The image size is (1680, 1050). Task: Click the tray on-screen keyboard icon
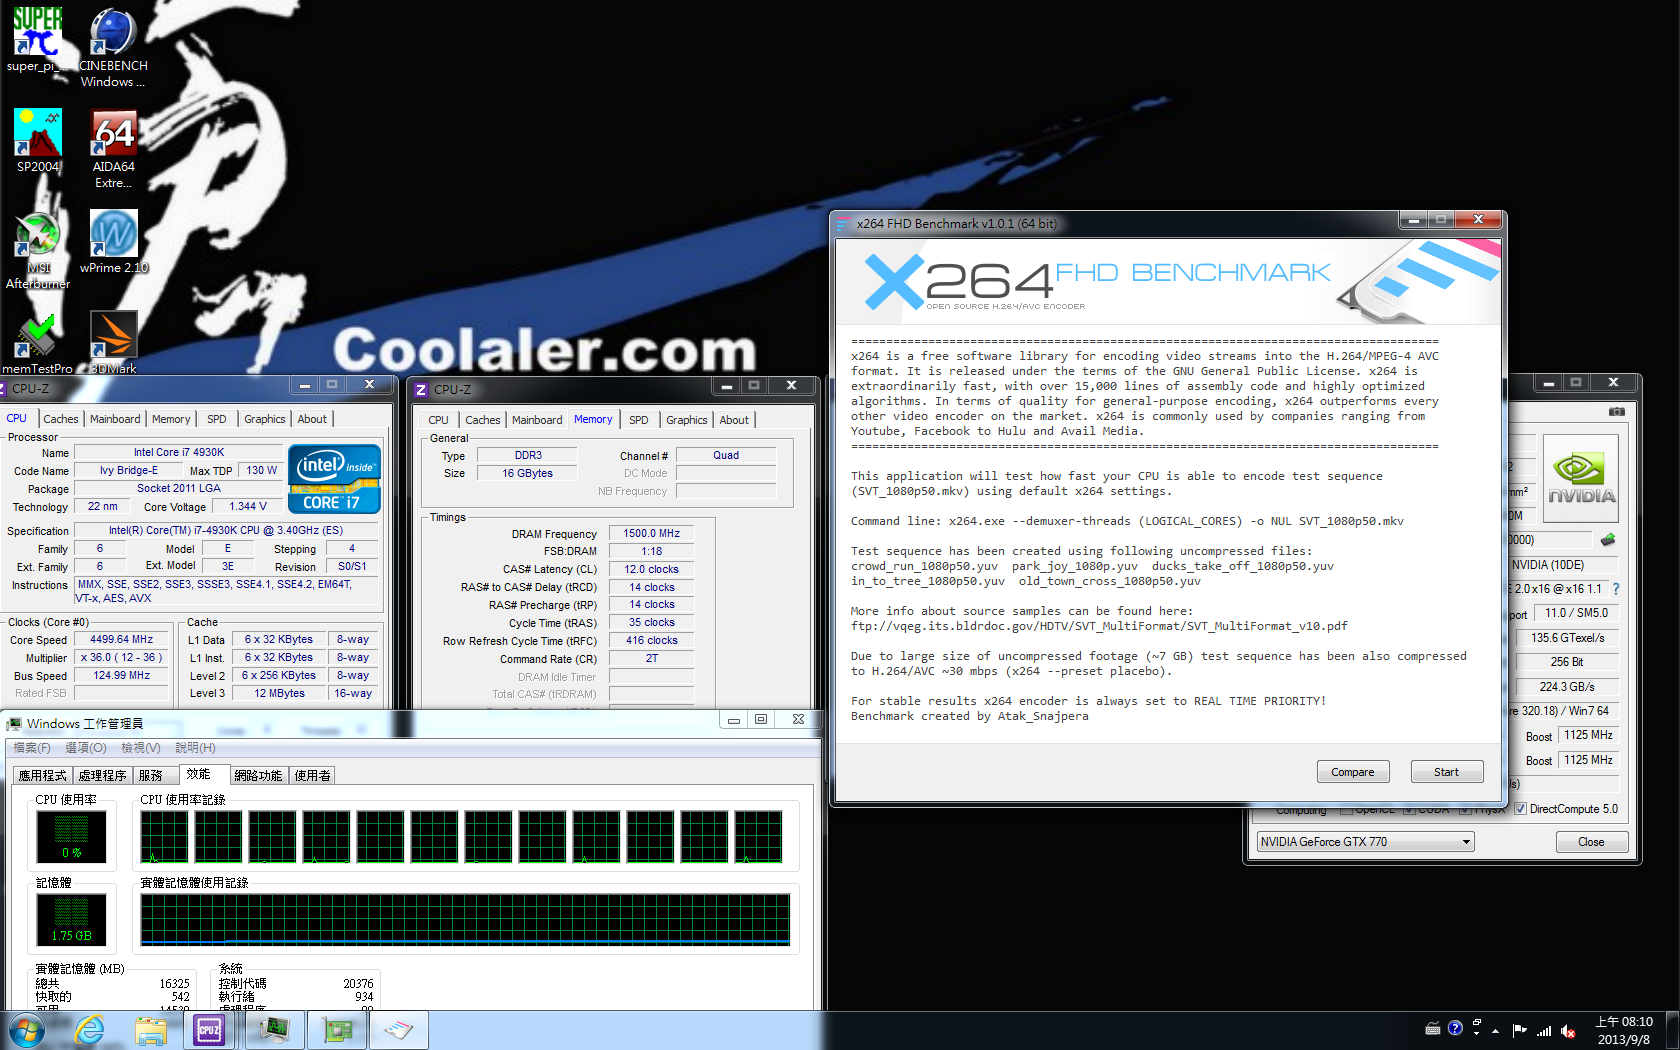(1433, 1028)
